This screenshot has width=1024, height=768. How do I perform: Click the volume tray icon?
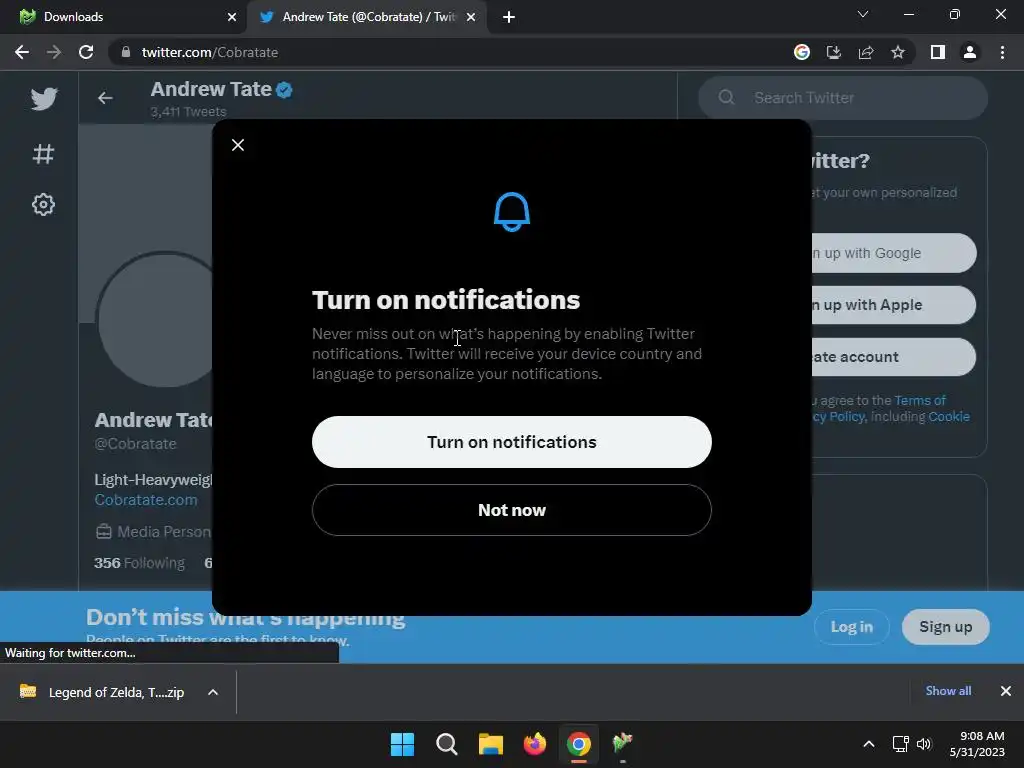pos(924,744)
